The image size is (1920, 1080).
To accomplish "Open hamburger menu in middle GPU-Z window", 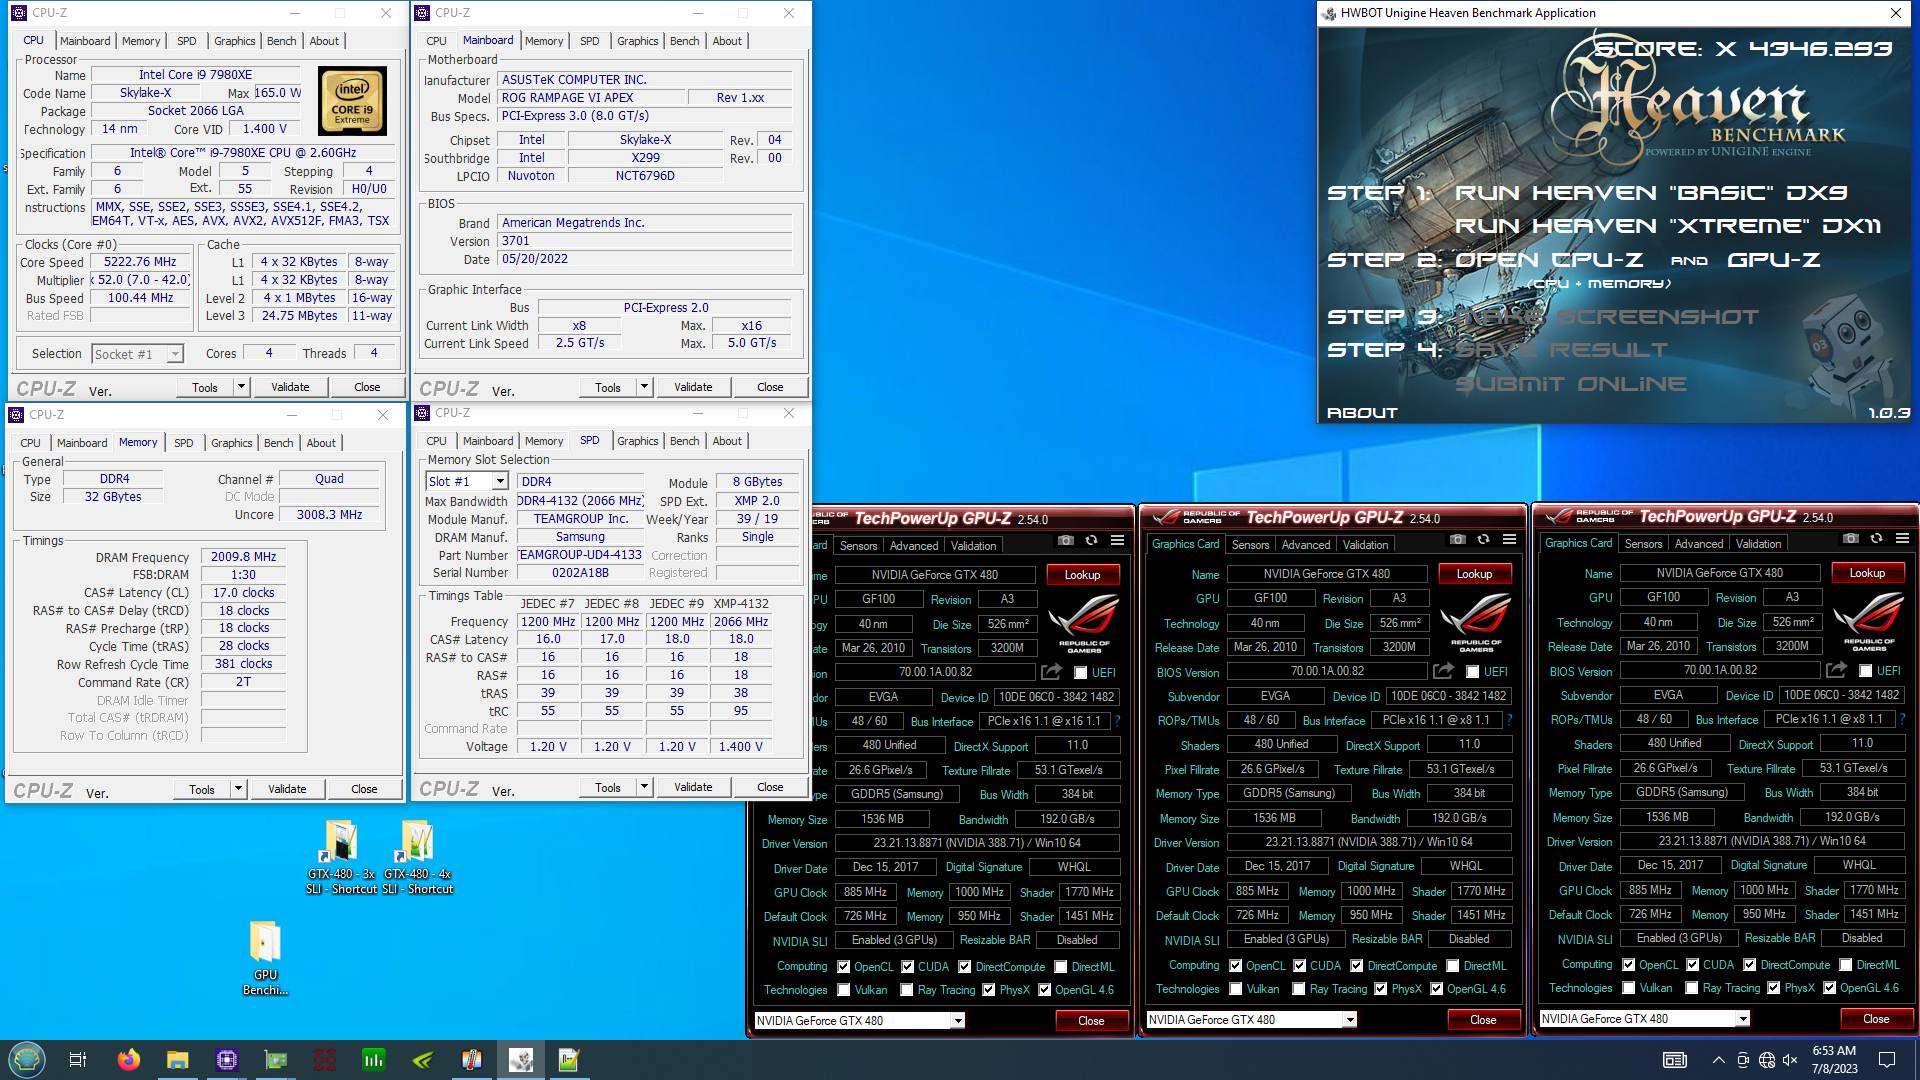I will coord(1509,540).
